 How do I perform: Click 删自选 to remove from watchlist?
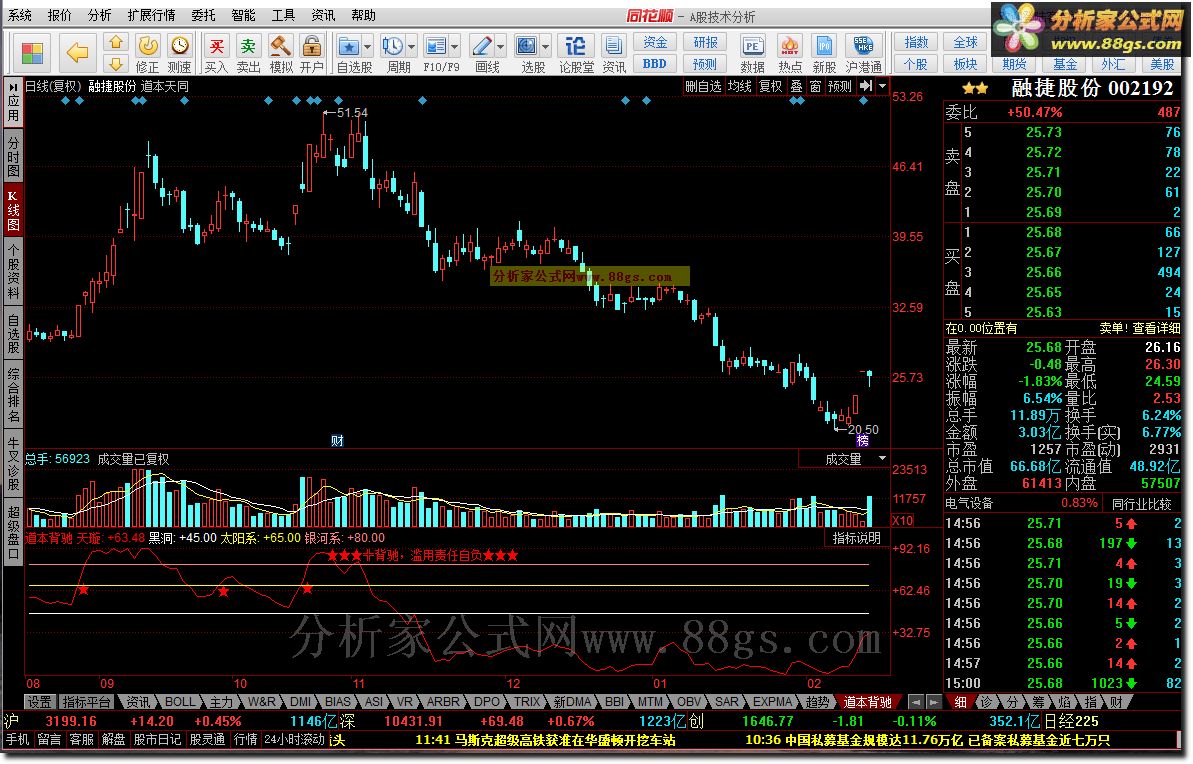click(x=703, y=87)
